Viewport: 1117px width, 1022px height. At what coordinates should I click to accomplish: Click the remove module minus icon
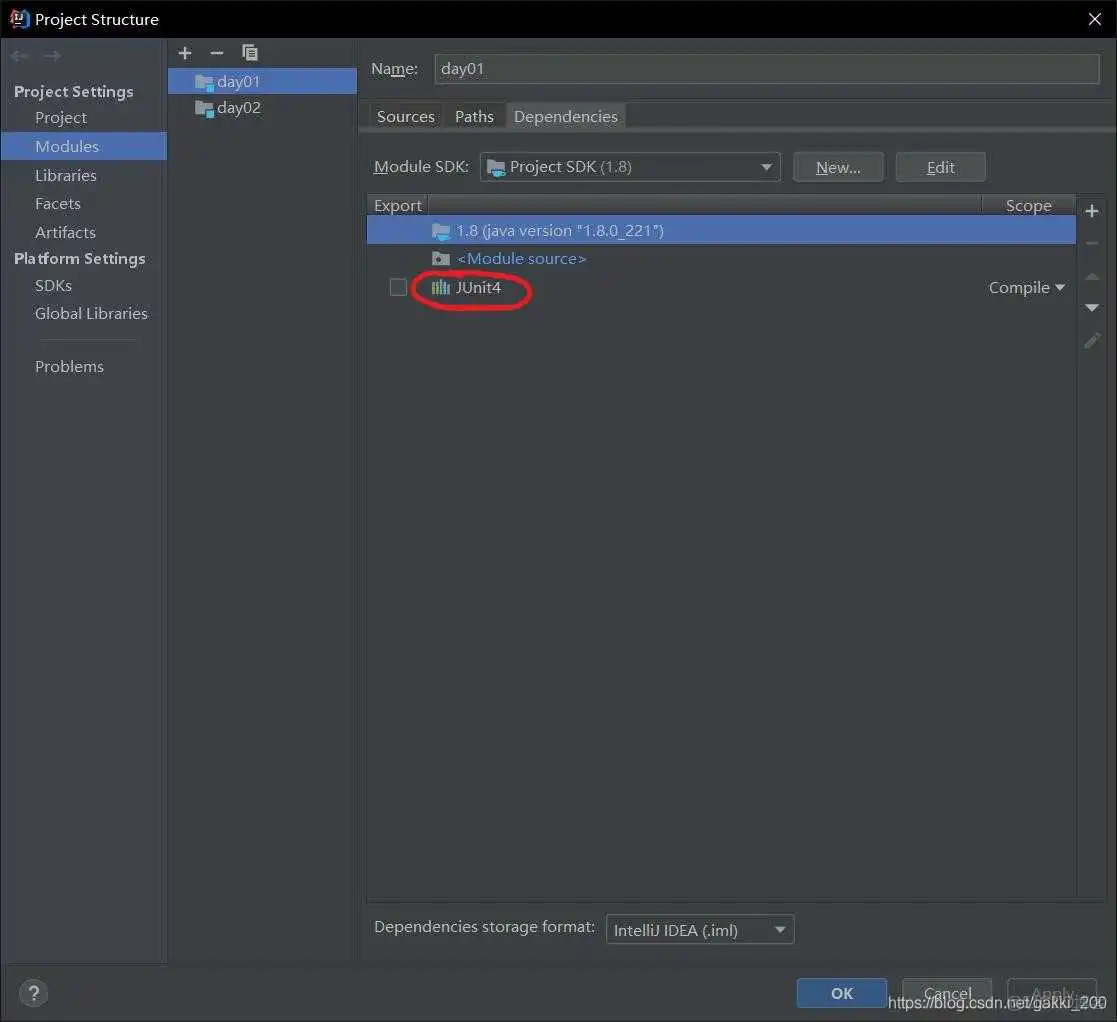pyautogui.click(x=216, y=52)
